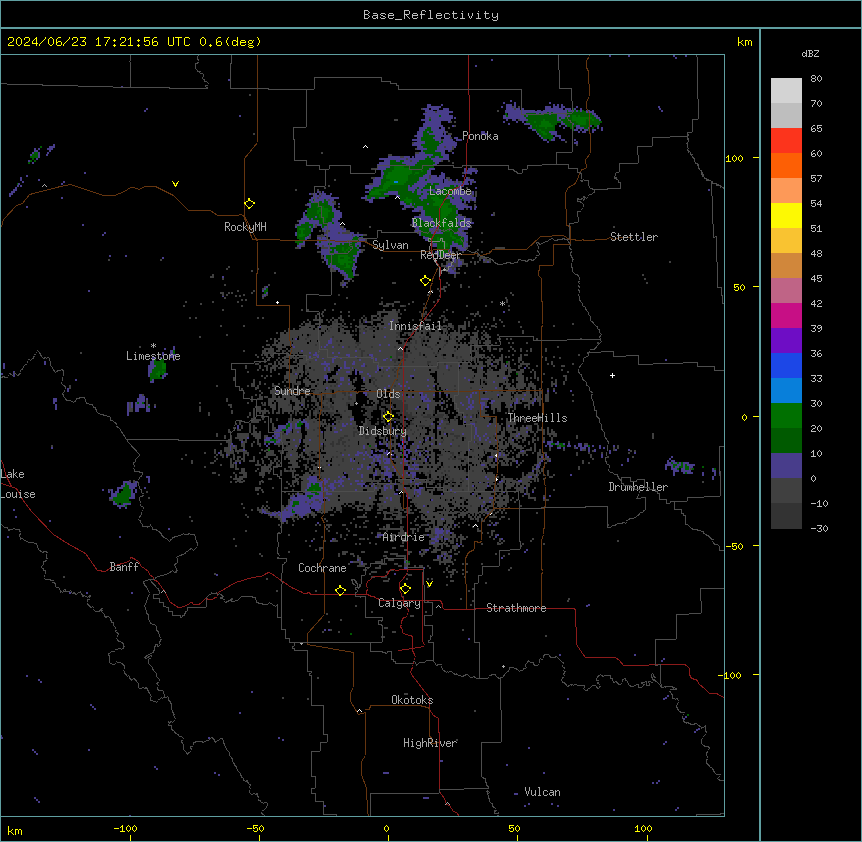Pick the dark orange 57-60 dBZ swatch
The width and height of the screenshot is (862, 842).
(786, 165)
